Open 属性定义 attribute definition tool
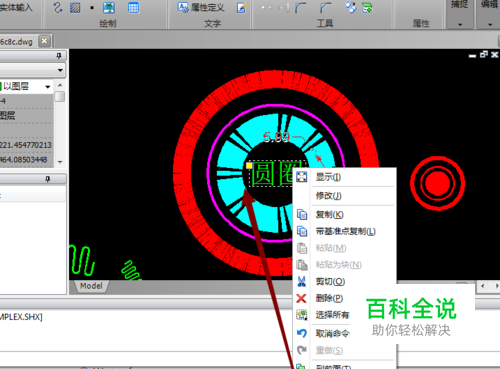This screenshot has height=369, width=500. click(x=201, y=7)
